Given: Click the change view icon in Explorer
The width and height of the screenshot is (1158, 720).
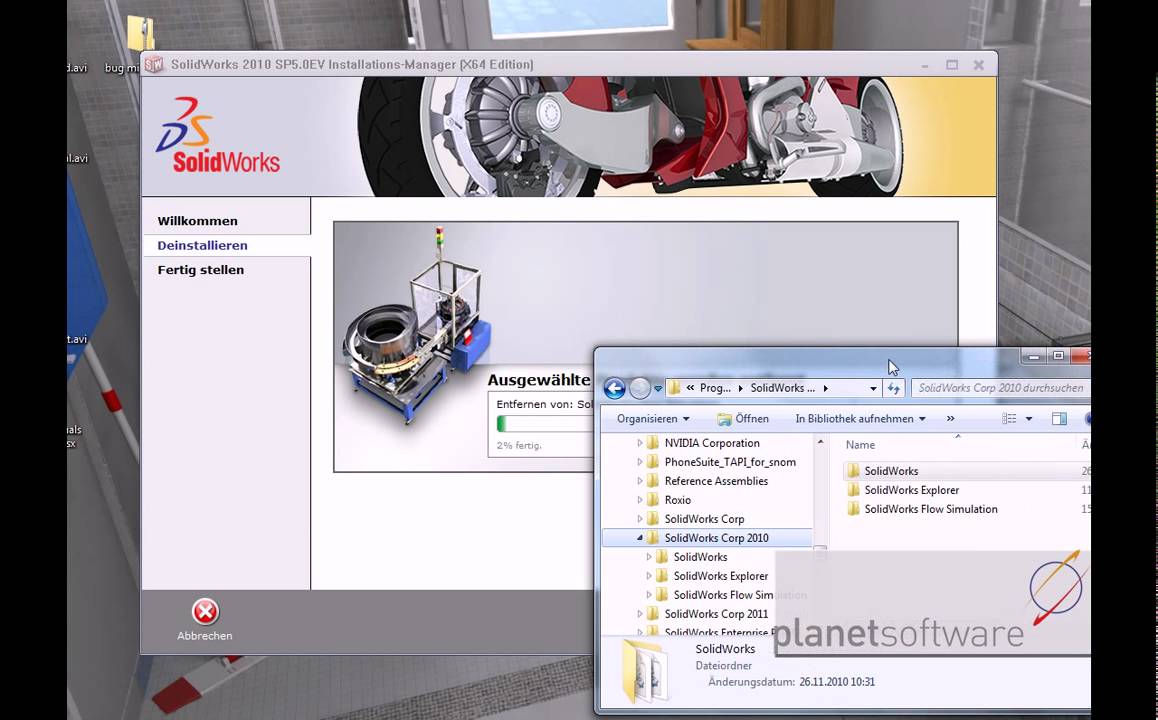Looking at the screenshot, I should pyautogui.click(x=1009, y=419).
